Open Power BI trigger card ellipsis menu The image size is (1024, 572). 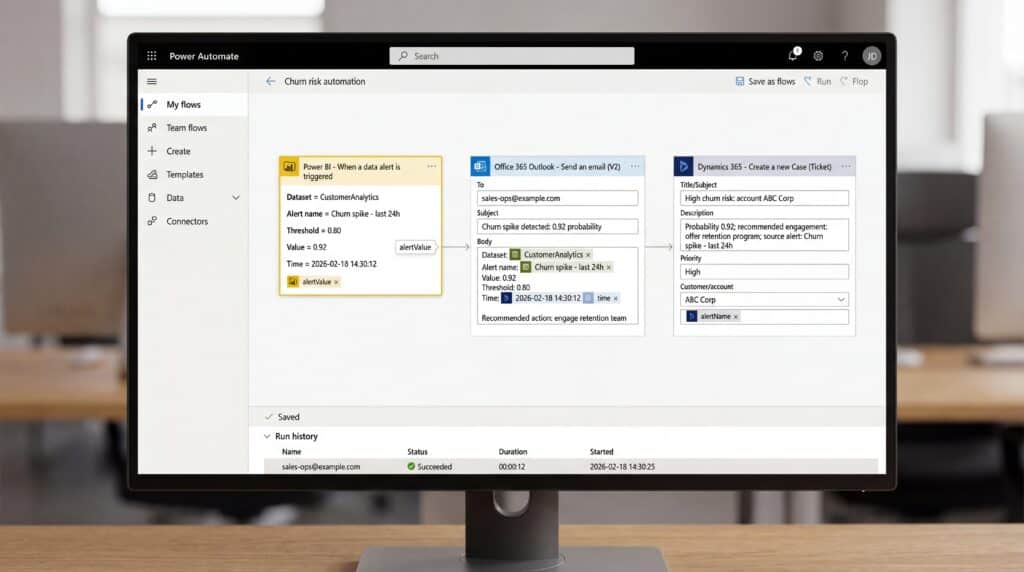pyautogui.click(x=432, y=167)
